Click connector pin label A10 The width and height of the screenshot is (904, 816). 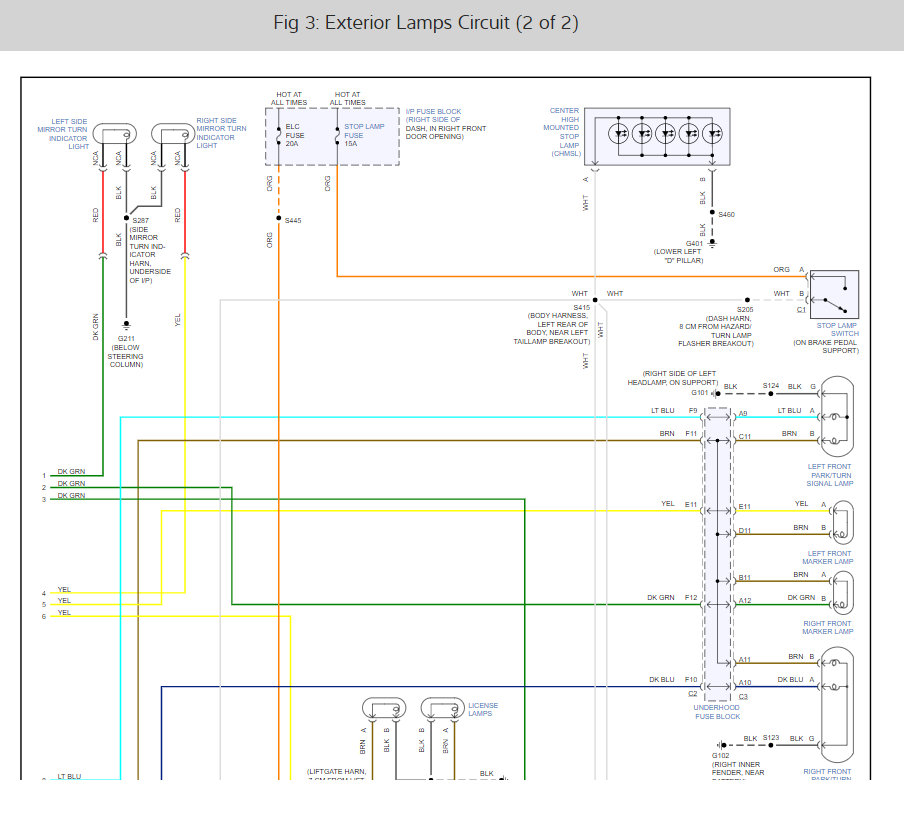(745, 682)
